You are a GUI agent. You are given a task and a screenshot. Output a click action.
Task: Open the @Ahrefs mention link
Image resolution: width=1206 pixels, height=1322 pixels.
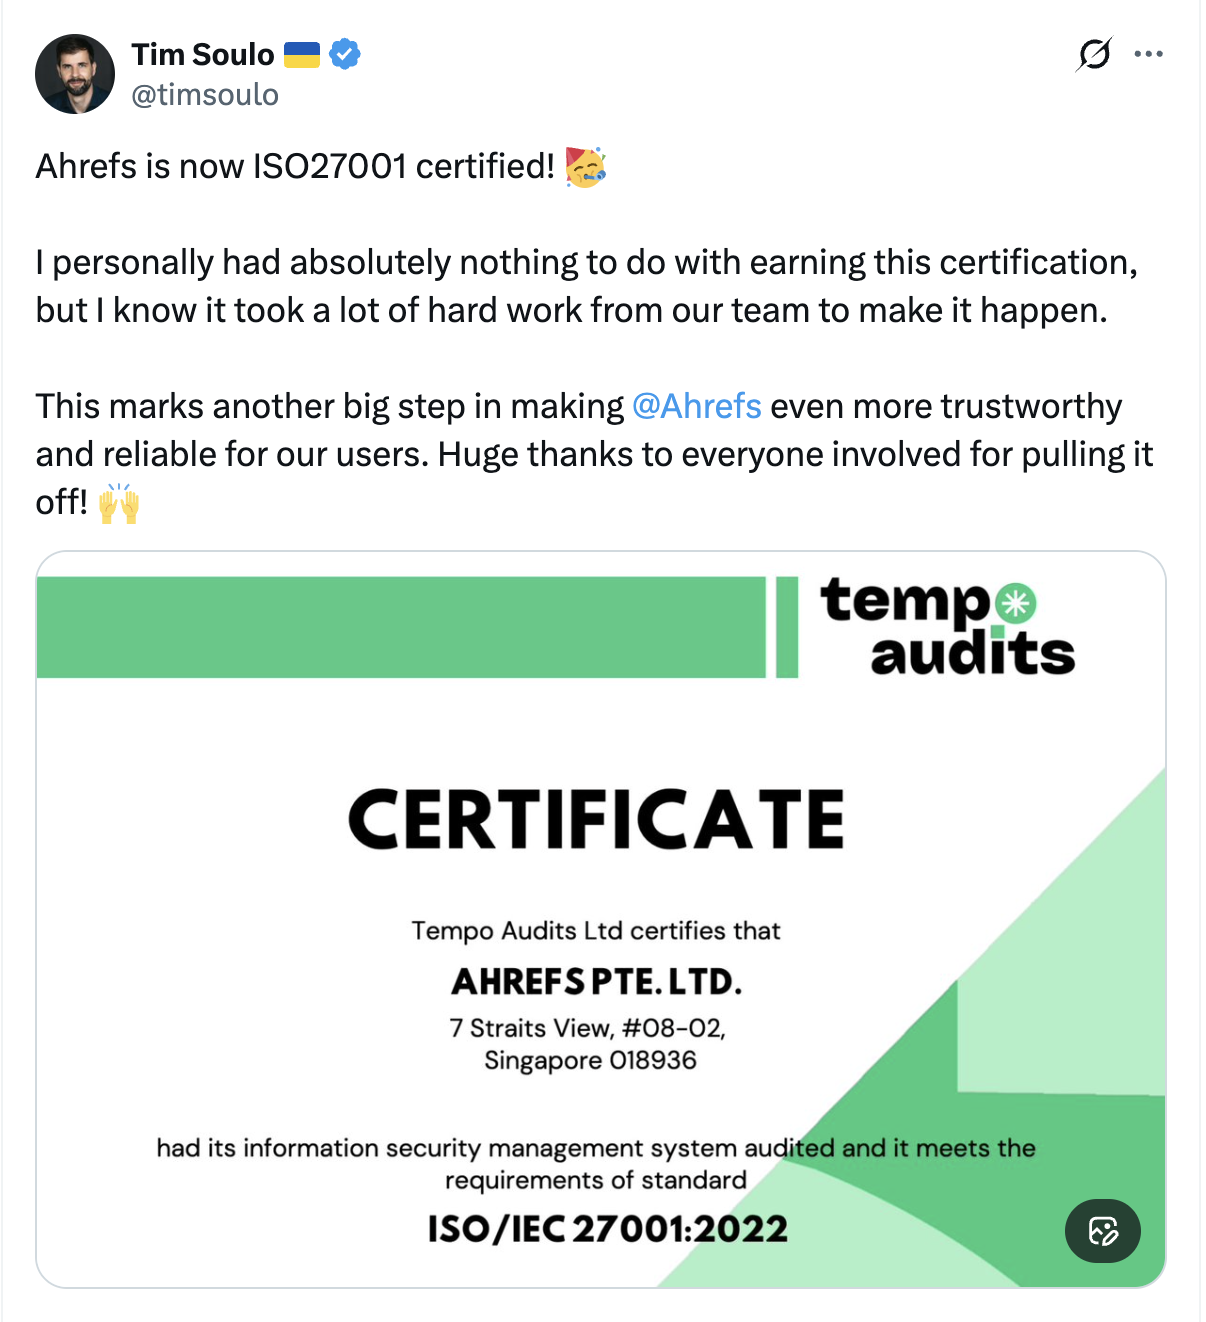click(697, 406)
